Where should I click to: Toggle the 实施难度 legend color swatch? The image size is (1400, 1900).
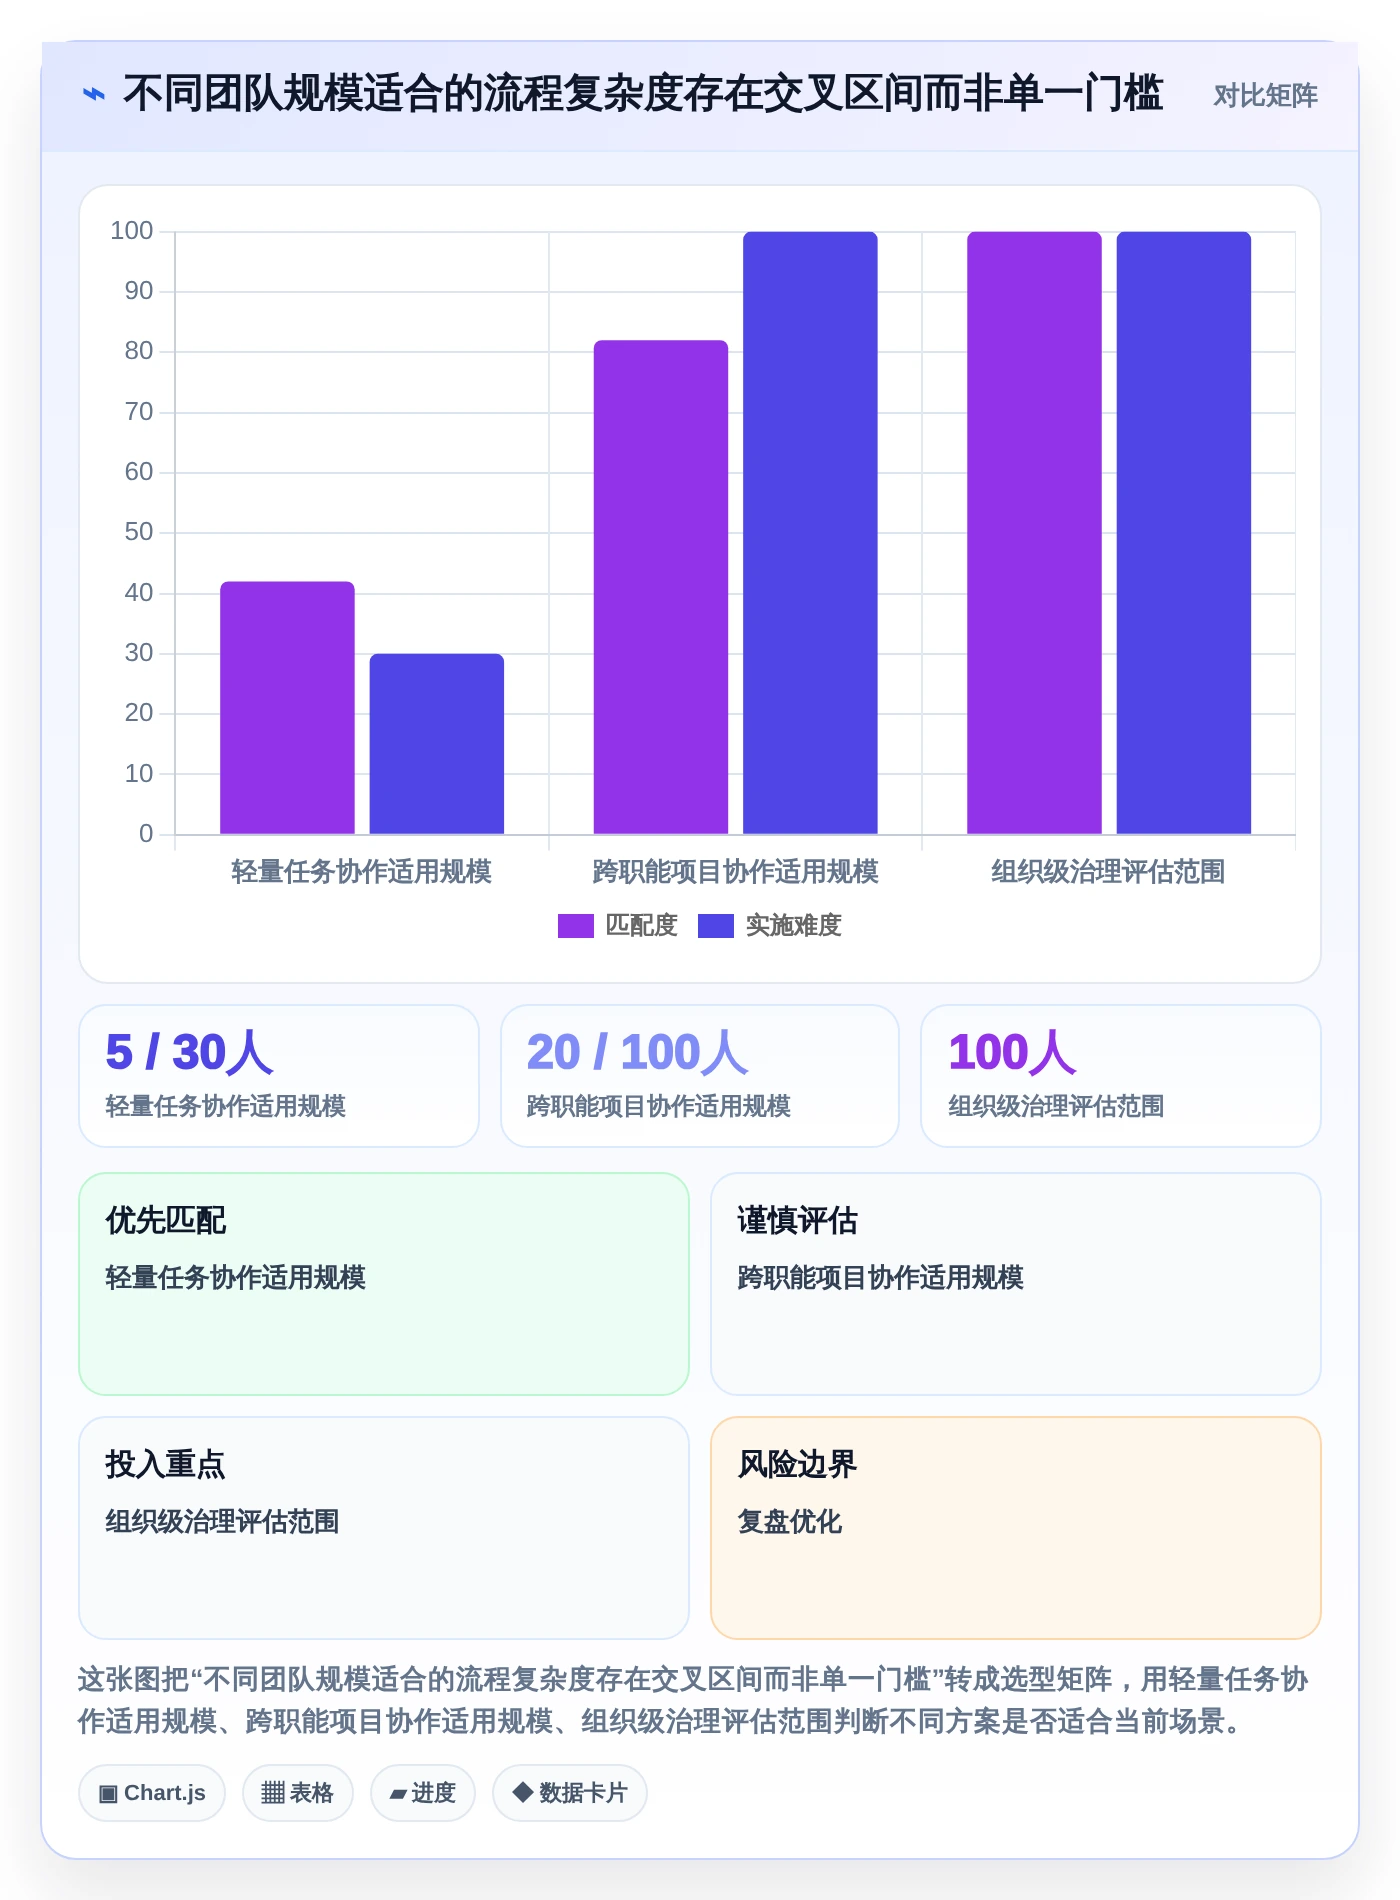pos(715,926)
